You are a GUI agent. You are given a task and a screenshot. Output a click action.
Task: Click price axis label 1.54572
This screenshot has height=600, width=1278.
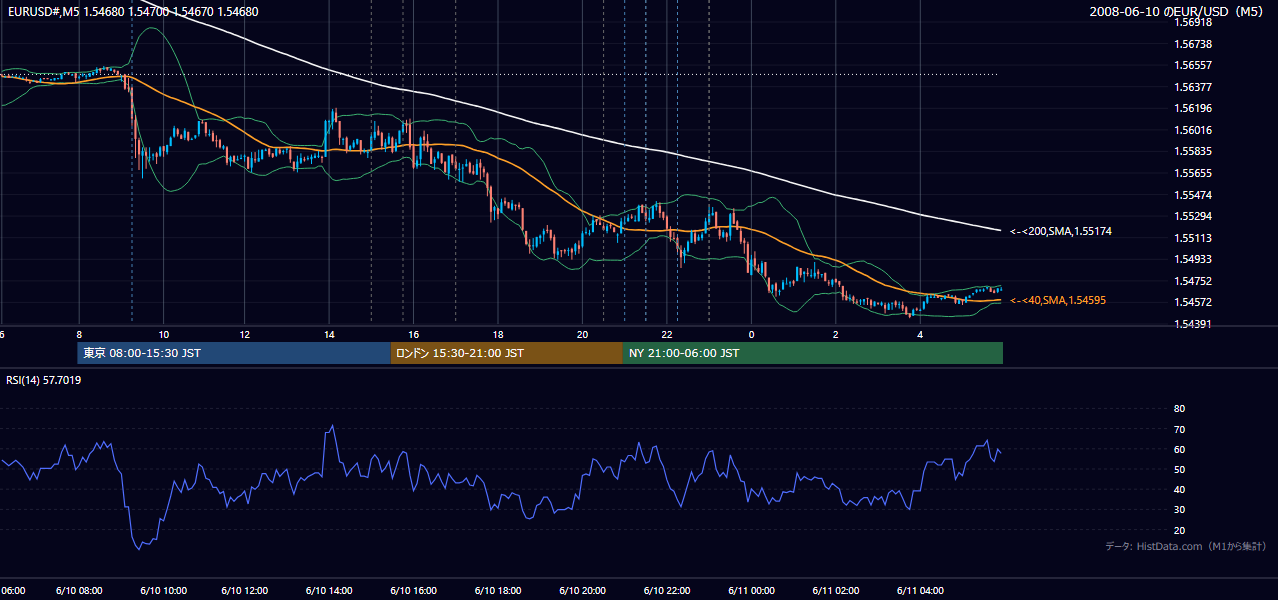1192,302
